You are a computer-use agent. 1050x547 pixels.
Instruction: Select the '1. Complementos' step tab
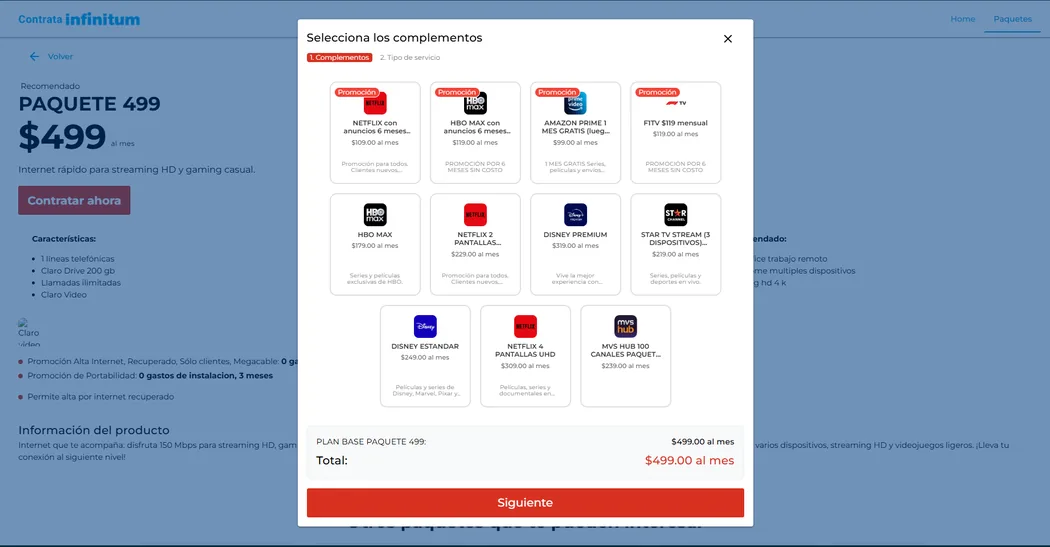pos(340,58)
